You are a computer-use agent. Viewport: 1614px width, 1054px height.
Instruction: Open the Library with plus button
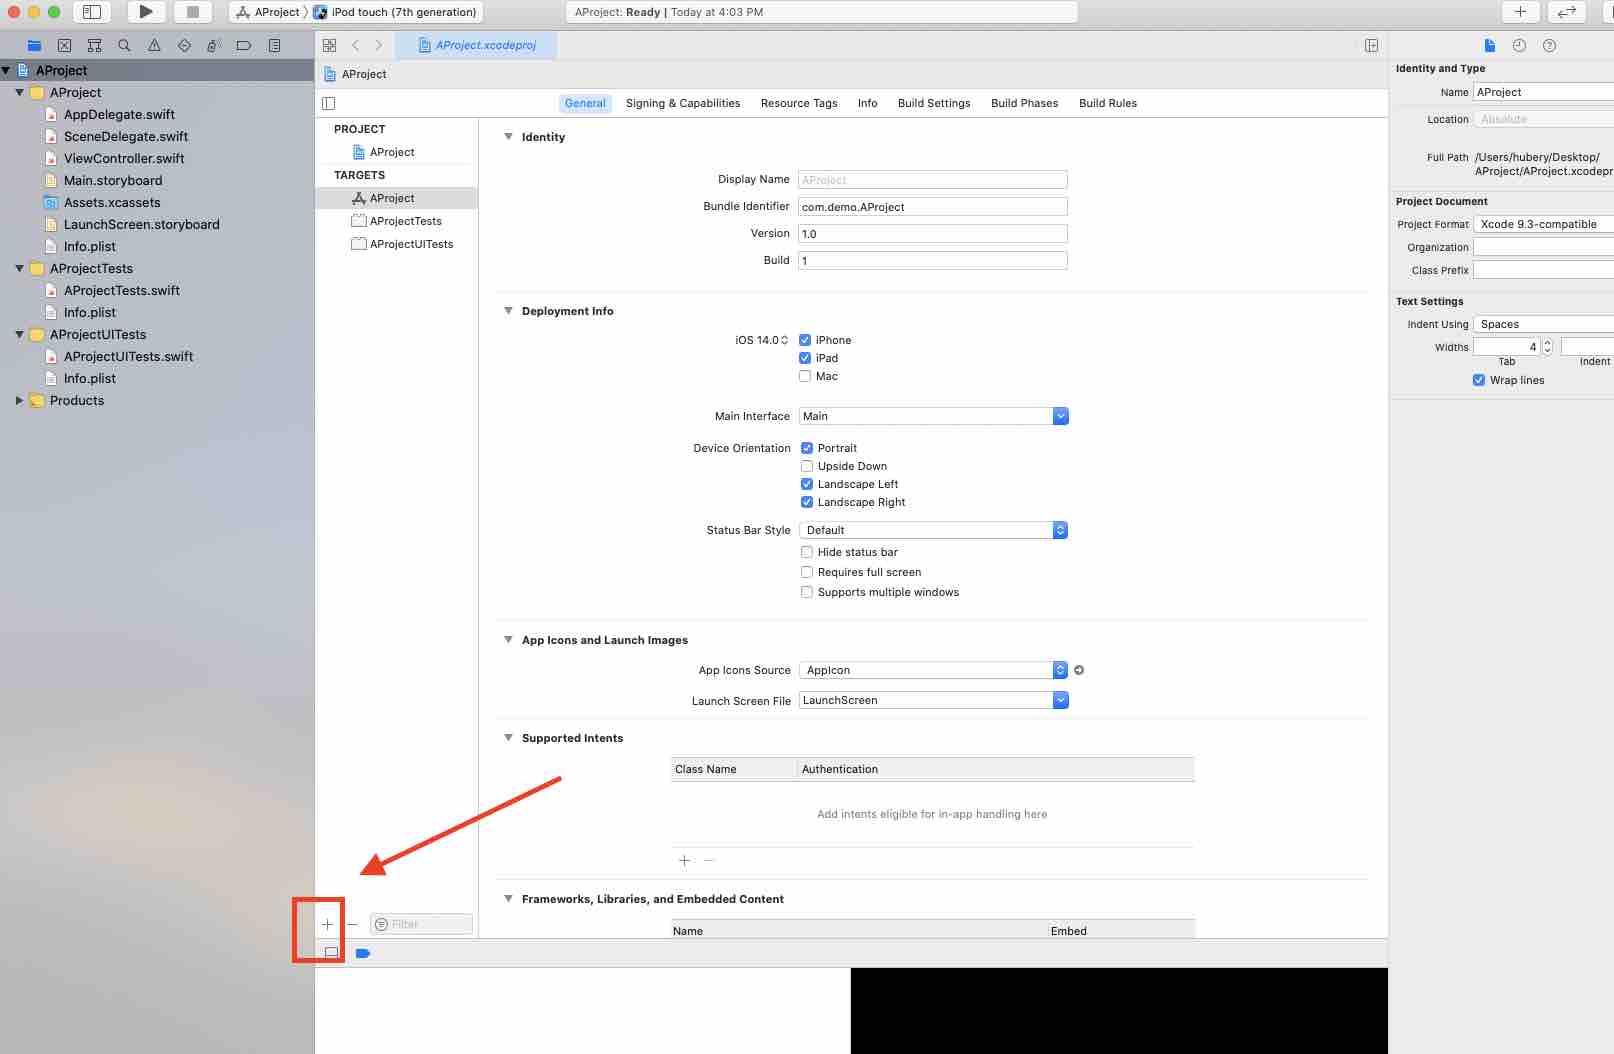pyautogui.click(x=1520, y=12)
